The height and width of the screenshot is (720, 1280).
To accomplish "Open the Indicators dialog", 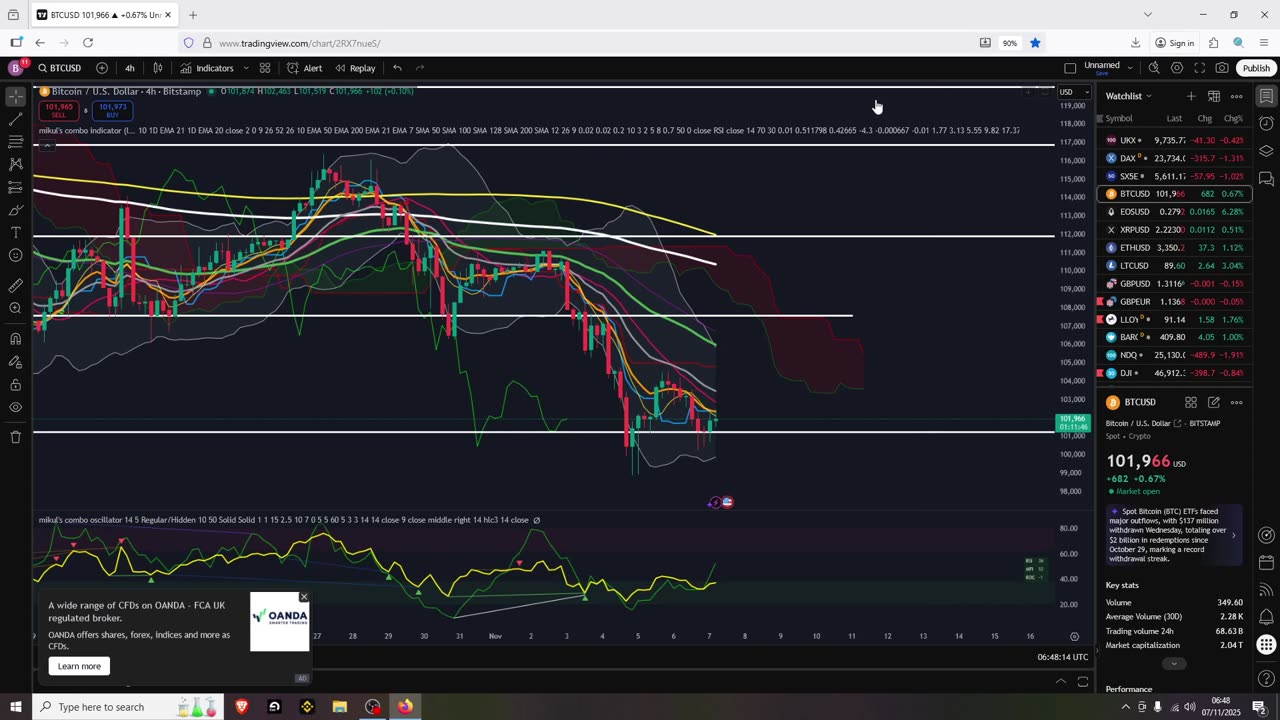I will coord(207,68).
